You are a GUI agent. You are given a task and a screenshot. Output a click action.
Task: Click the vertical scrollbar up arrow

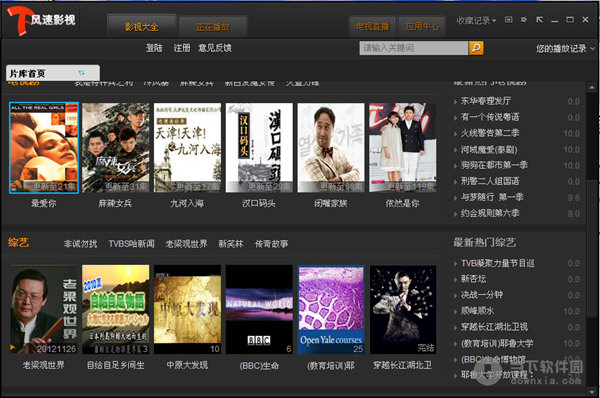click(592, 87)
